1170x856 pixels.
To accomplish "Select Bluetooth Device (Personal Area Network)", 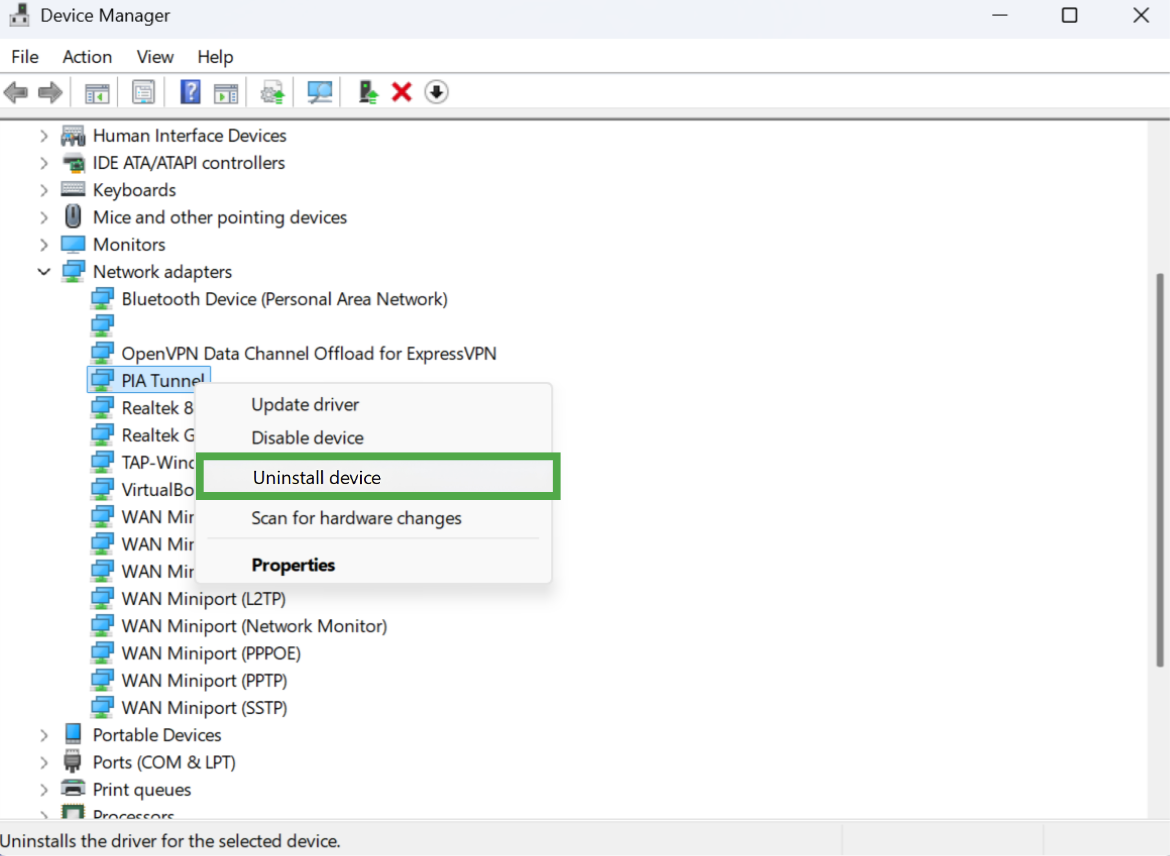I will (284, 299).
